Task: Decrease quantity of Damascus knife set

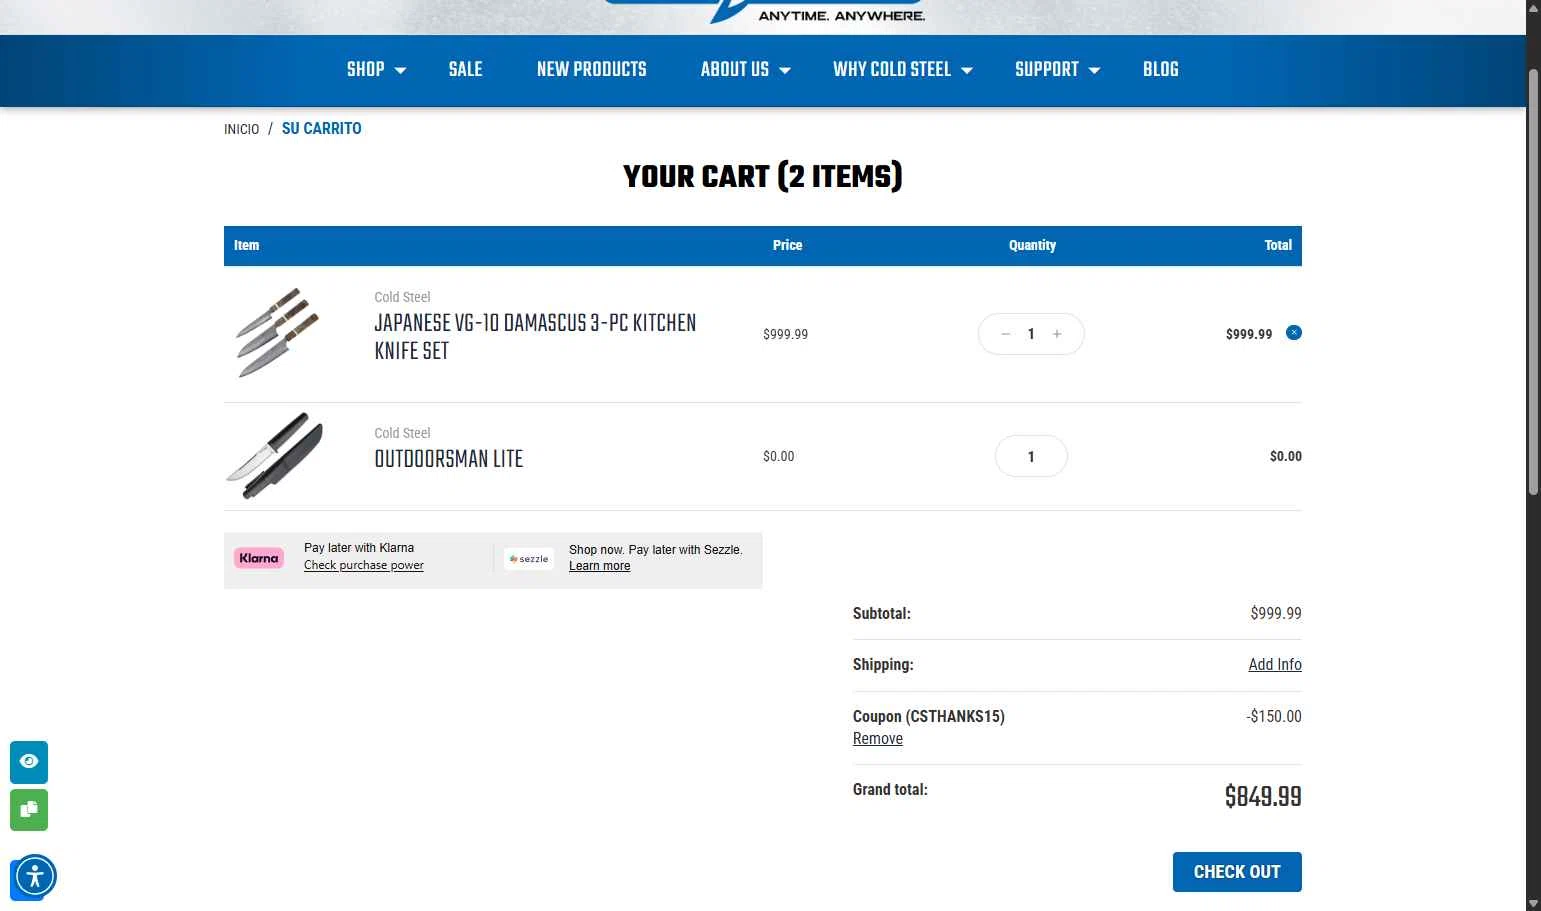Action: click(x=1005, y=334)
